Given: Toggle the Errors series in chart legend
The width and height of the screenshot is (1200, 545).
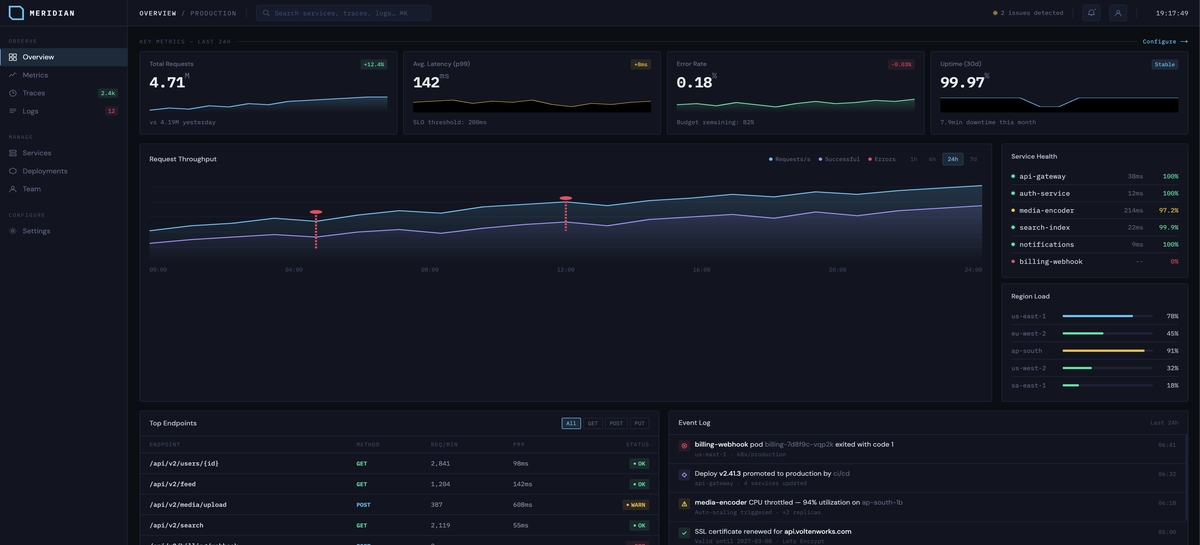Looking at the screenshot, I should coord(882,159).
